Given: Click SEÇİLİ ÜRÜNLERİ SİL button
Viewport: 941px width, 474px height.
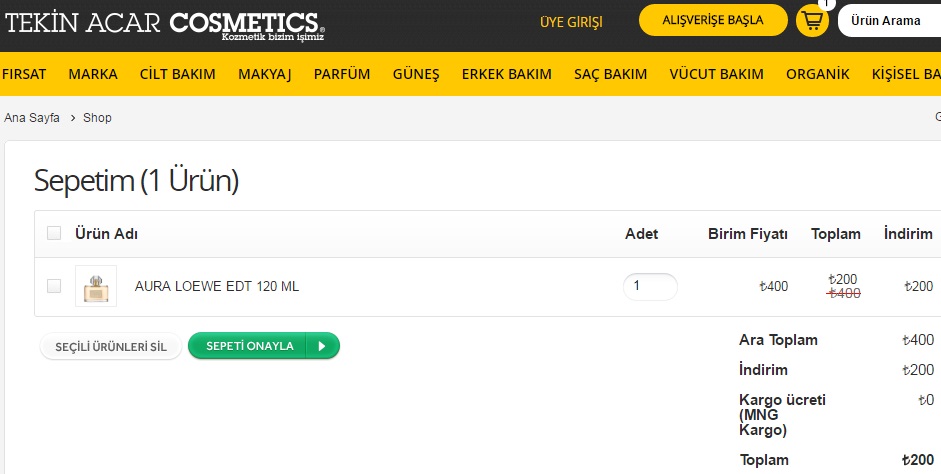Looking at the screenshot, I should point(110,347).
